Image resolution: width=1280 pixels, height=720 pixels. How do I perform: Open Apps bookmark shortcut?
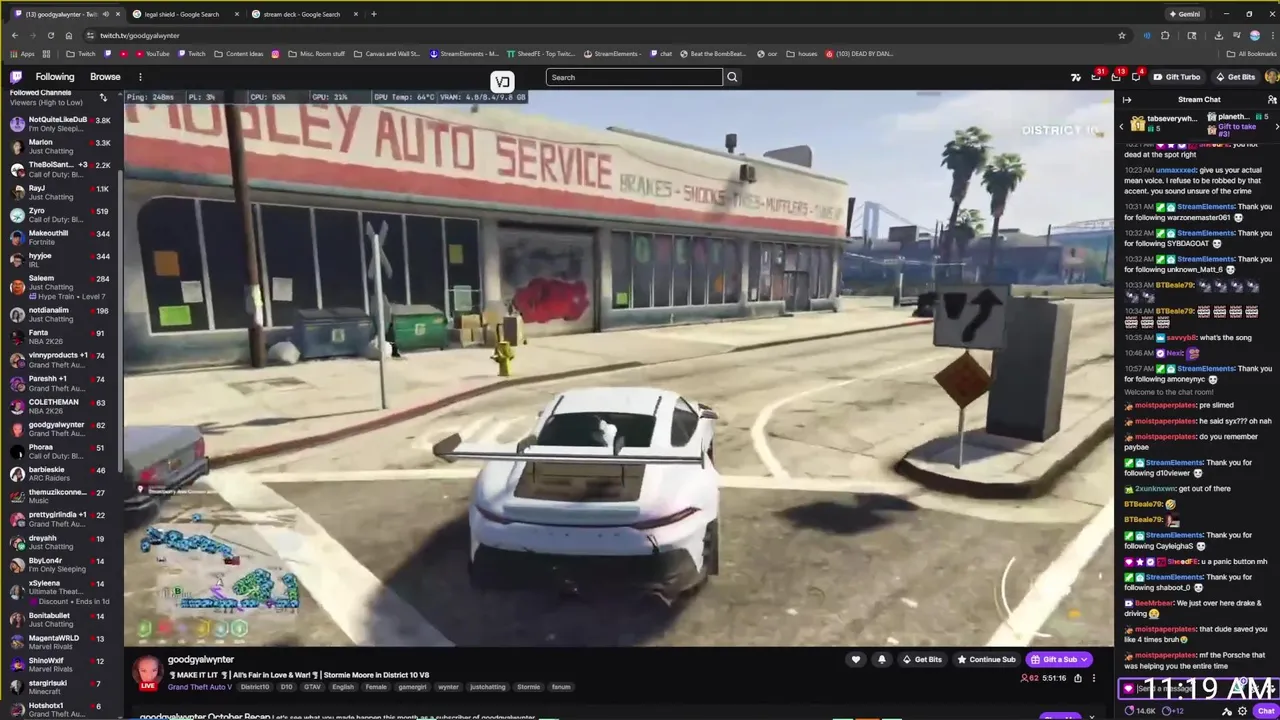click(x=22, y=54)
